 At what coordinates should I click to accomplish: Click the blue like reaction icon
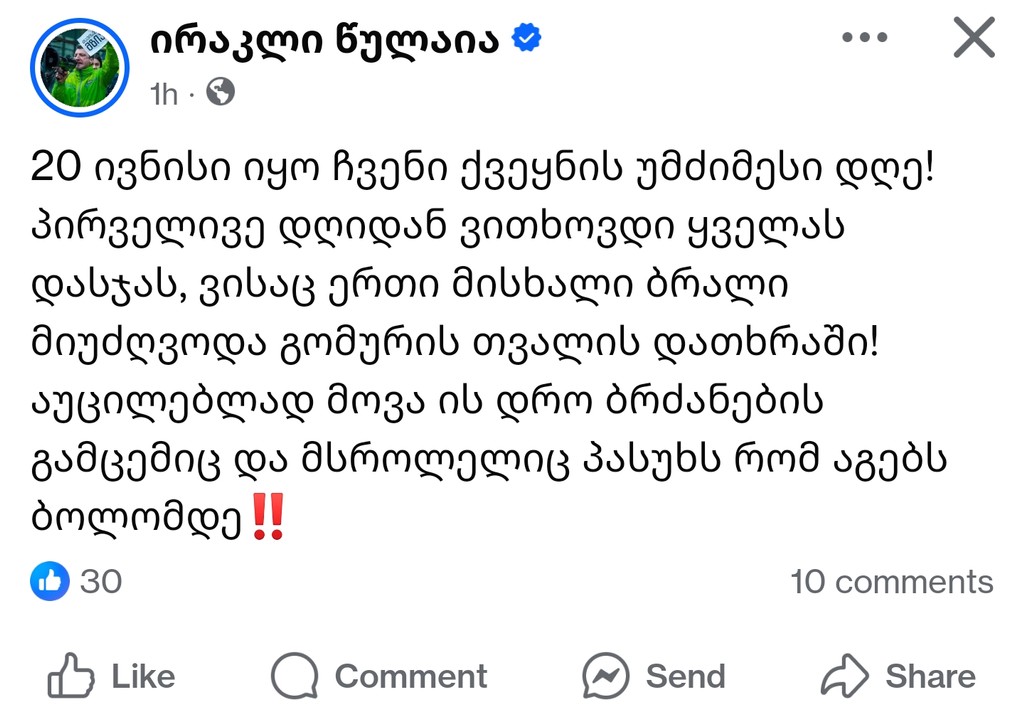click(50, 580)
